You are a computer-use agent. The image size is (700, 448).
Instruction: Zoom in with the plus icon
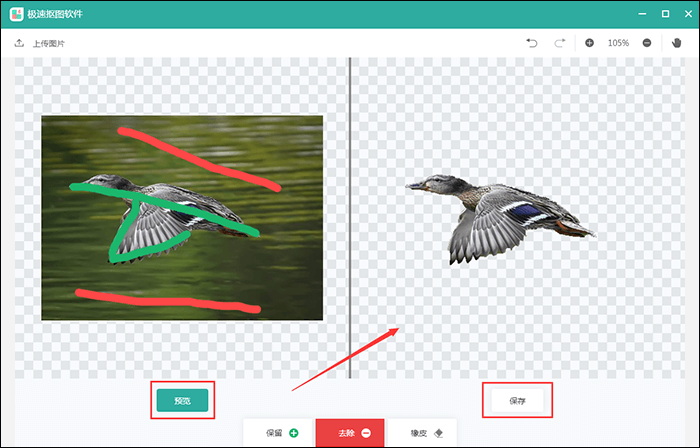(x=589, y=43)
